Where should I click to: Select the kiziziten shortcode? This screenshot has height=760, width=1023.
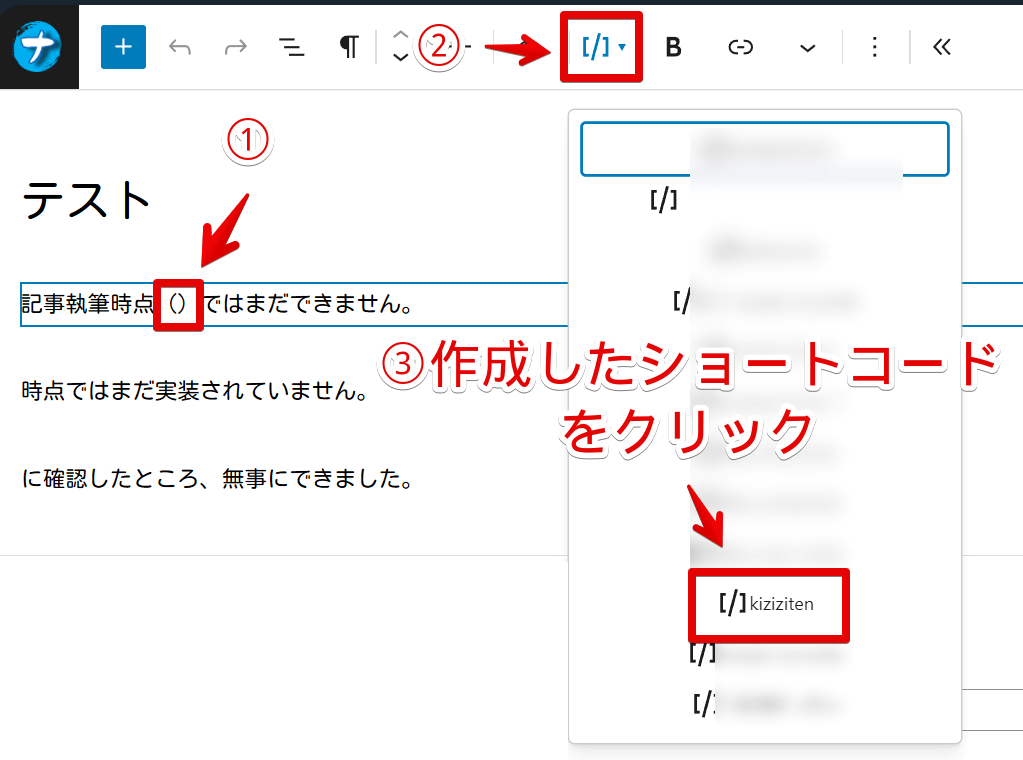[768, 604]
